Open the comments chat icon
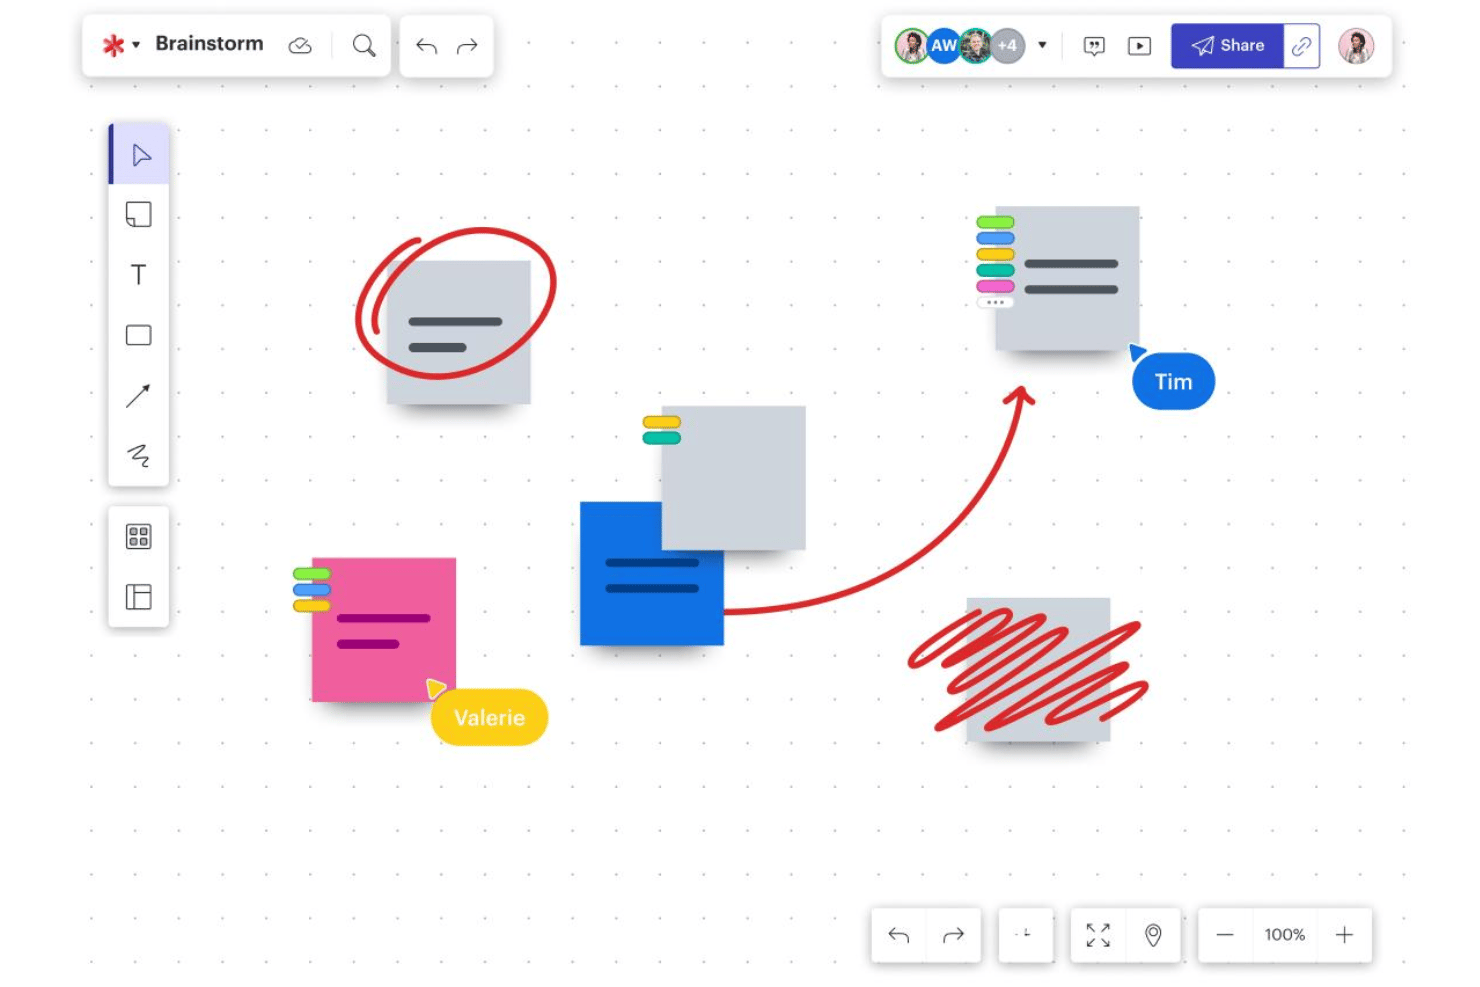Viewport: 1480px width, 987px height. (1095, 46)
